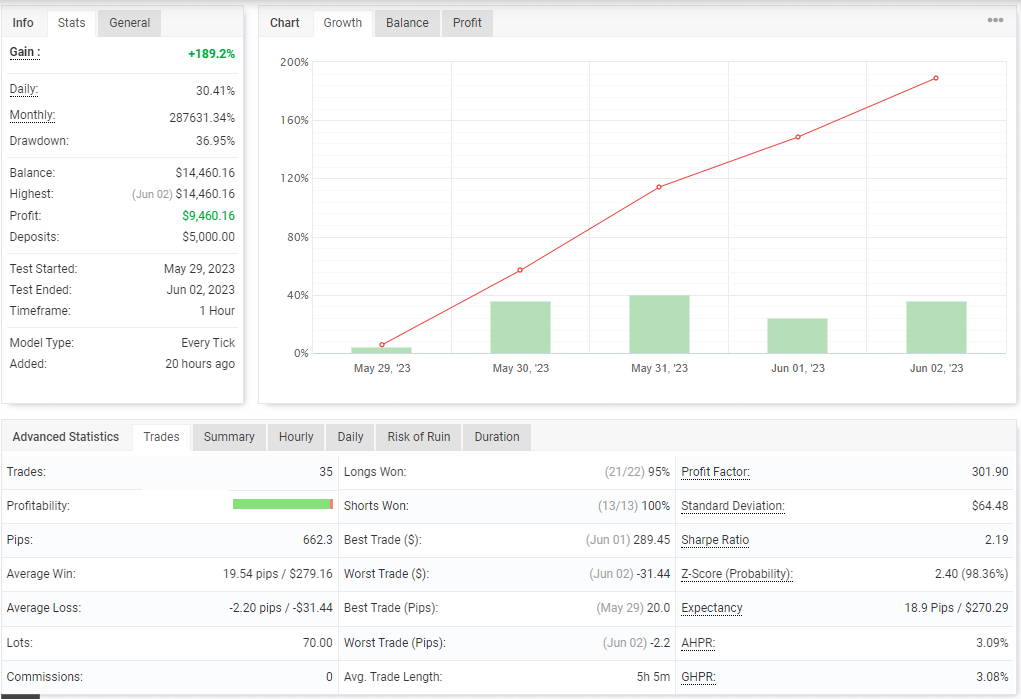Viewport: 1021px width, 699px height.
Task: Click the May 29, 2023 test start date
Action: tap(199, 268)
